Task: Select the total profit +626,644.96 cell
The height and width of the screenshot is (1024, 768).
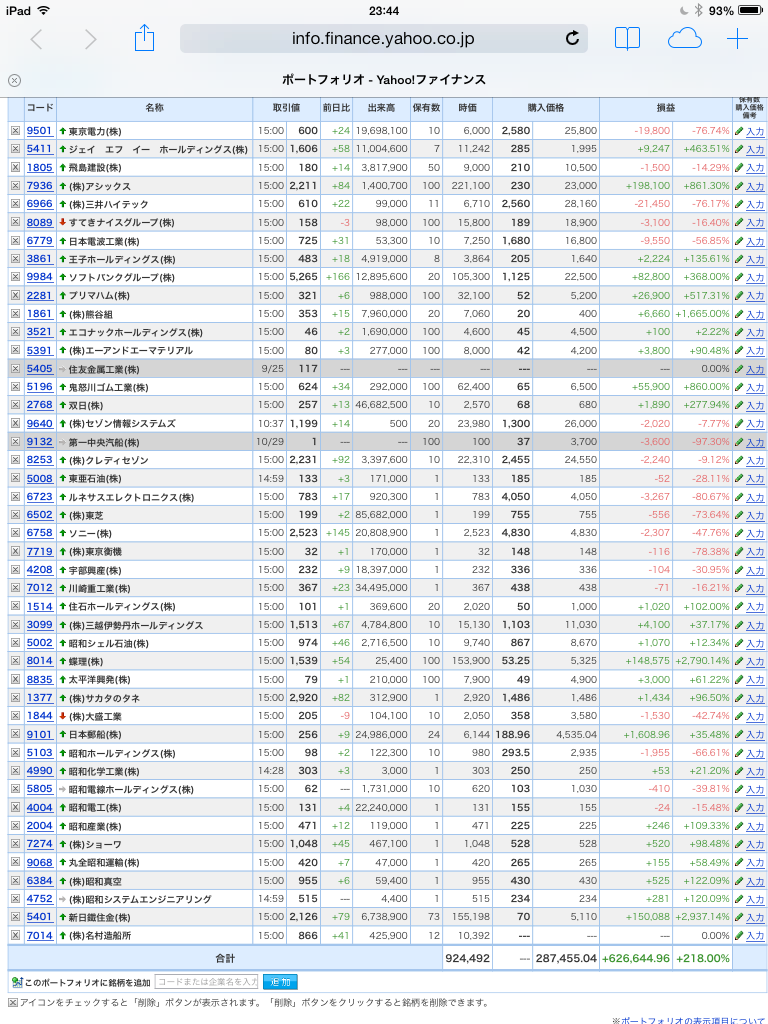Action: click(x=635, y=959)
